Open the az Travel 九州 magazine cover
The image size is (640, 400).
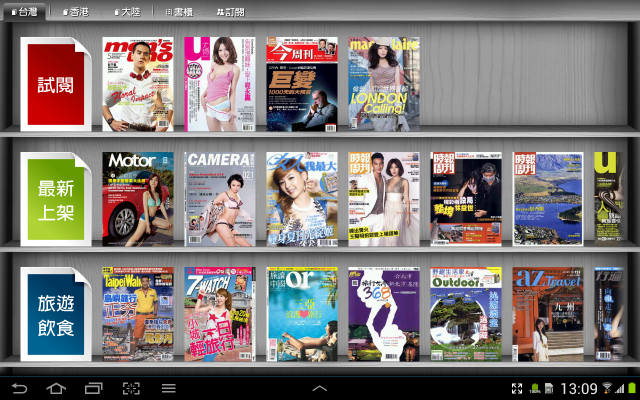click(548, 314)
